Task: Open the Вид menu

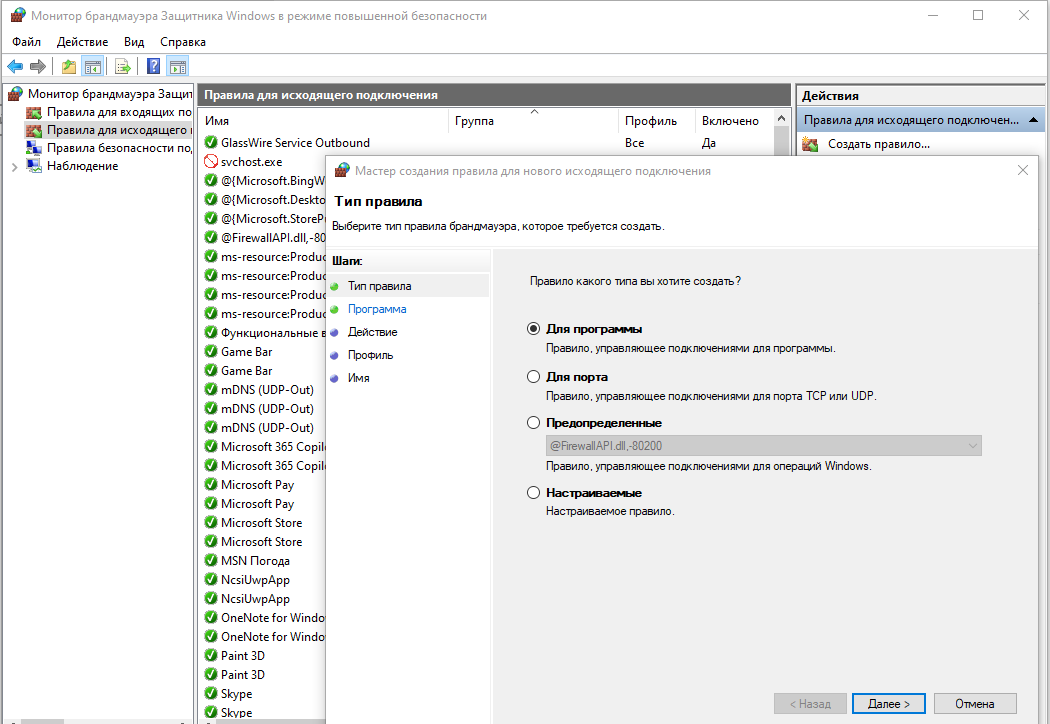Action: (134, 42)
